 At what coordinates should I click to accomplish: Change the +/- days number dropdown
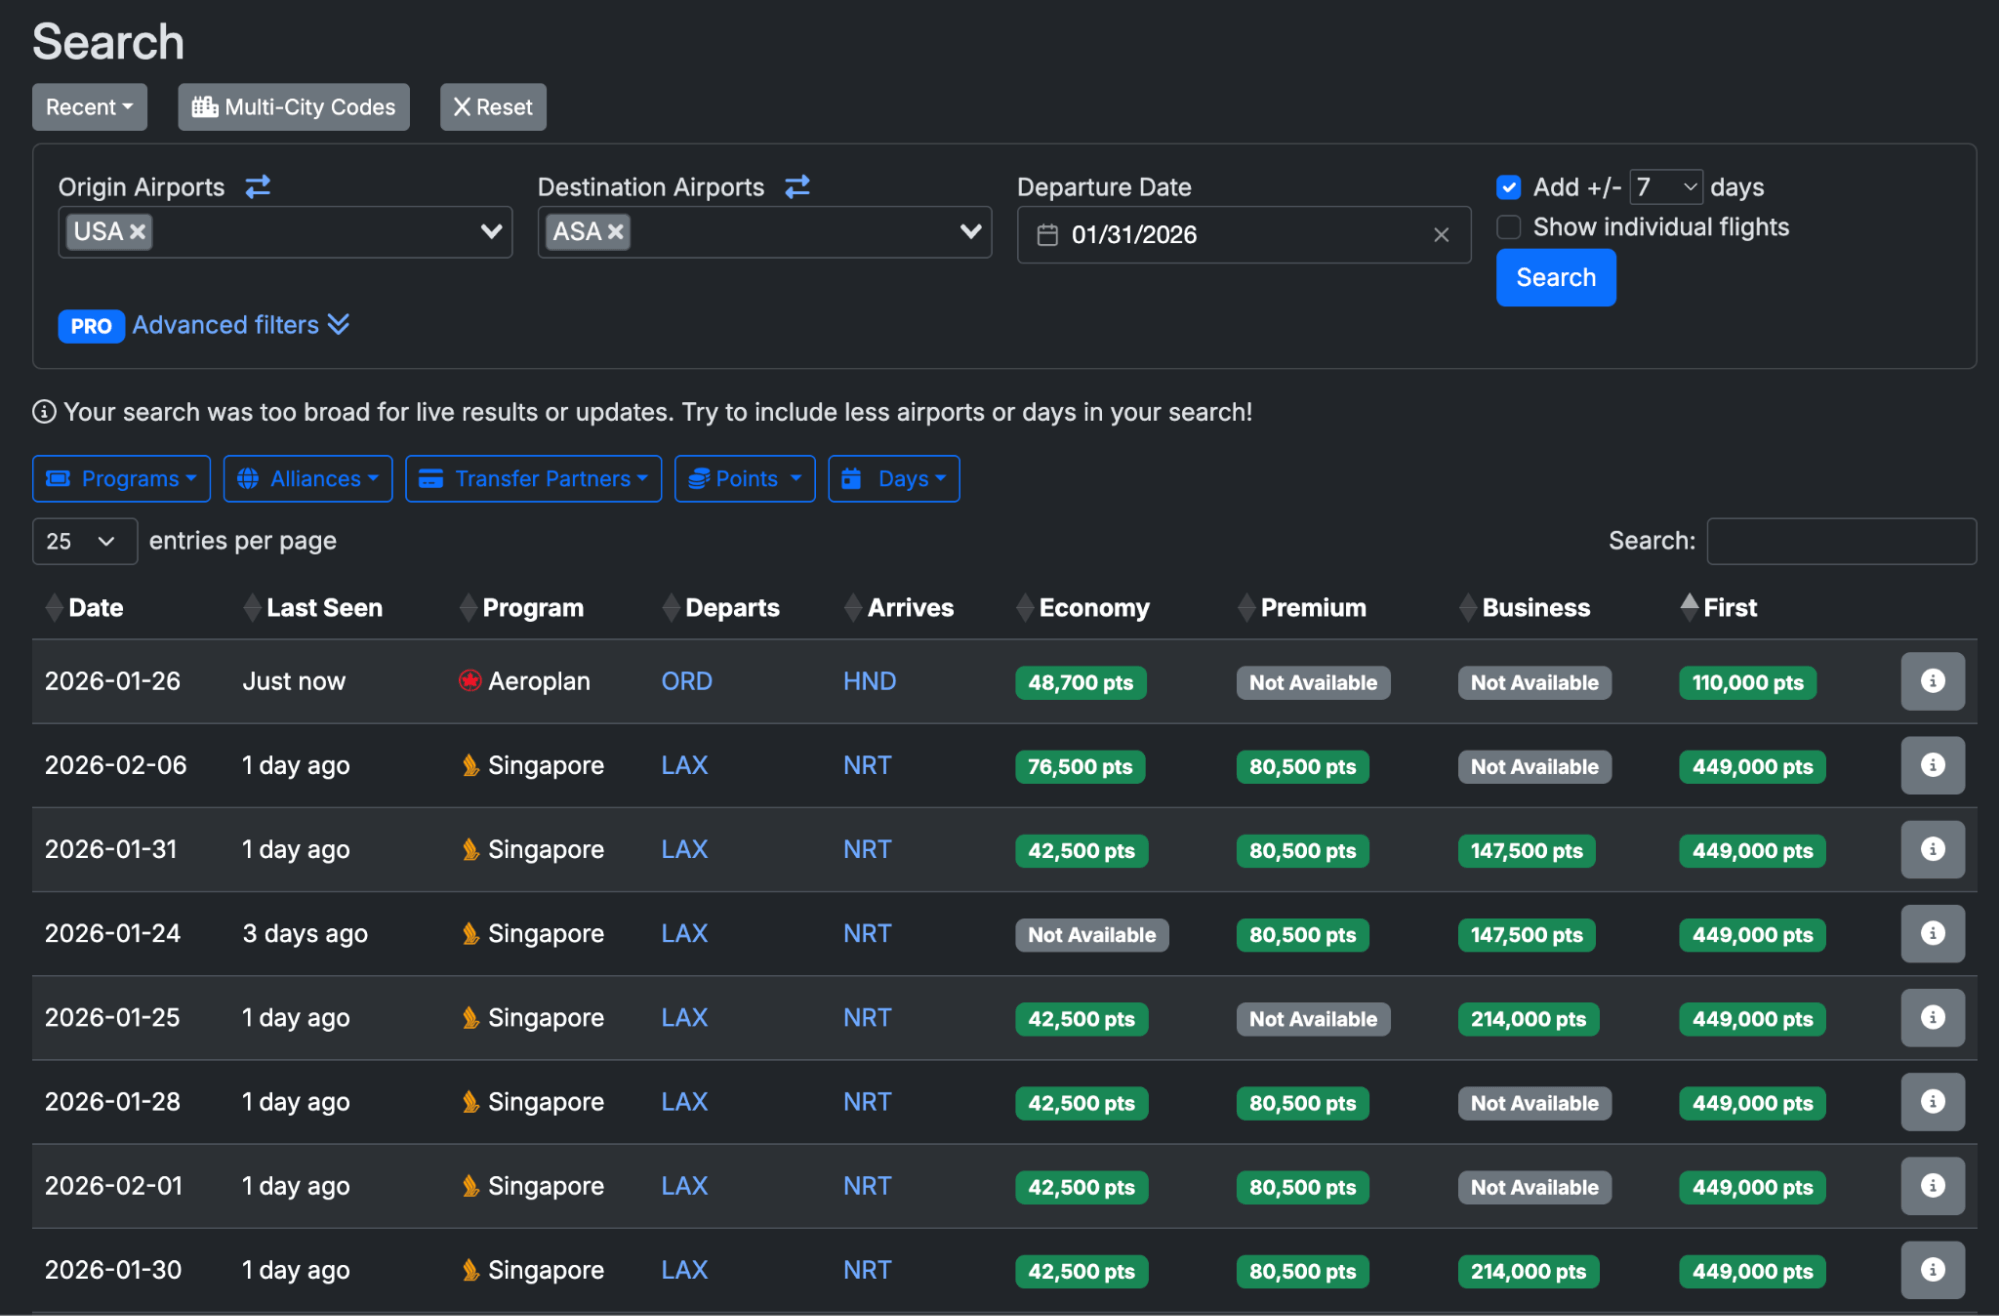[x=1665, y=188]
